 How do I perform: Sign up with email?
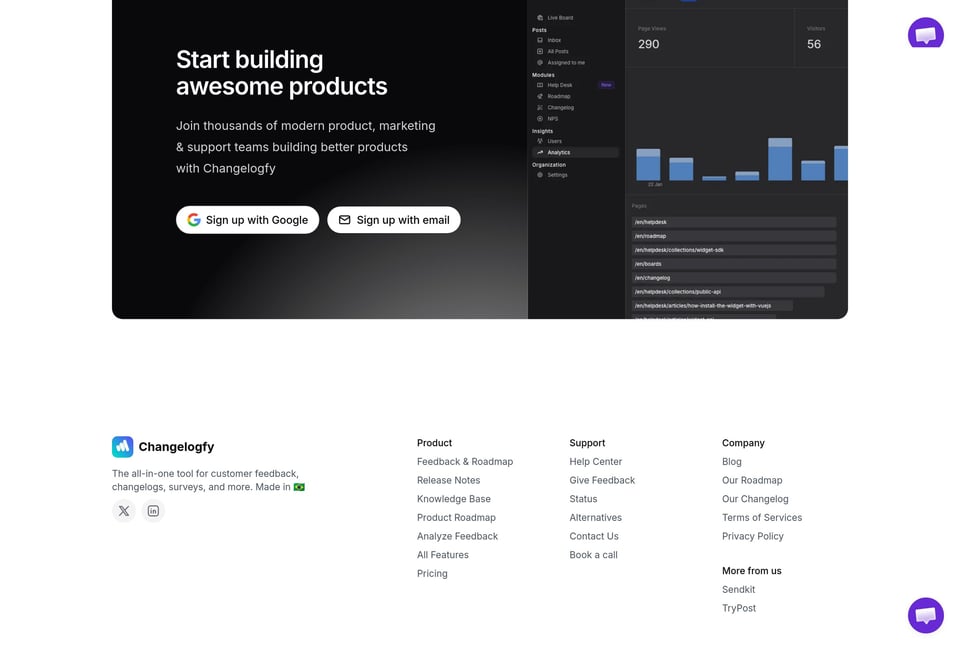(394, 220)
